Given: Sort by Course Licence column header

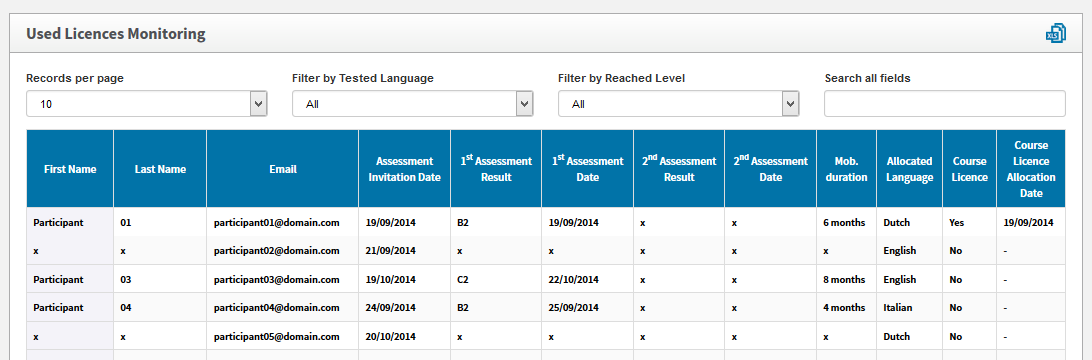Looking at the screenshot, I should [x=969, y=169].
